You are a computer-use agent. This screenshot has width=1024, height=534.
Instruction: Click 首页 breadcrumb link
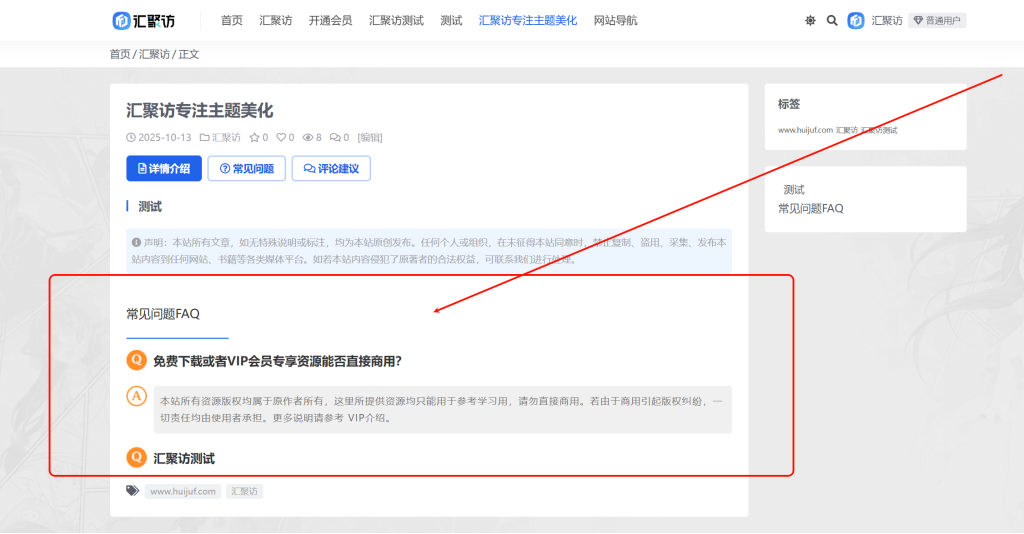120,54
